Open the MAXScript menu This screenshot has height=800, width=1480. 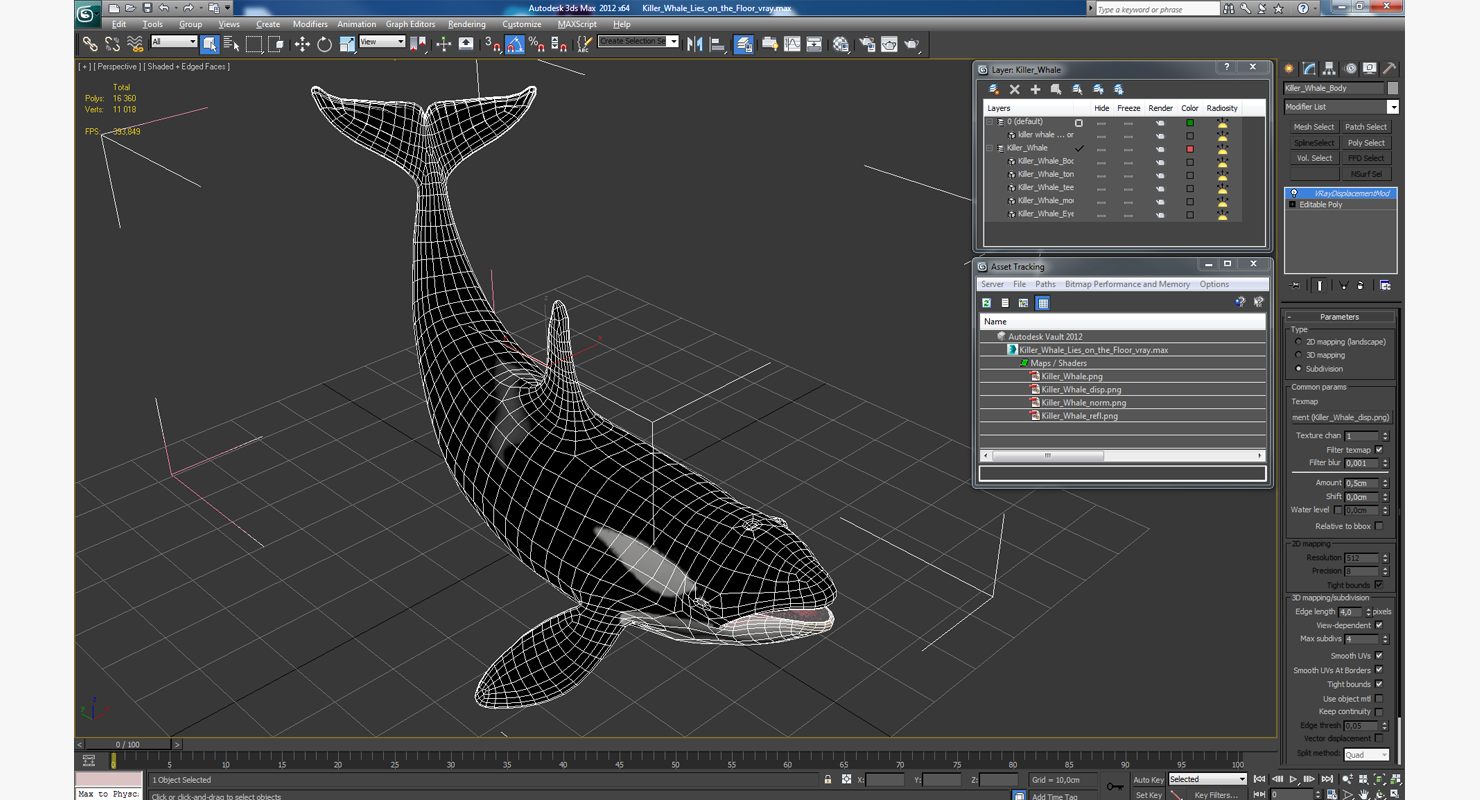tap(577, 24)
